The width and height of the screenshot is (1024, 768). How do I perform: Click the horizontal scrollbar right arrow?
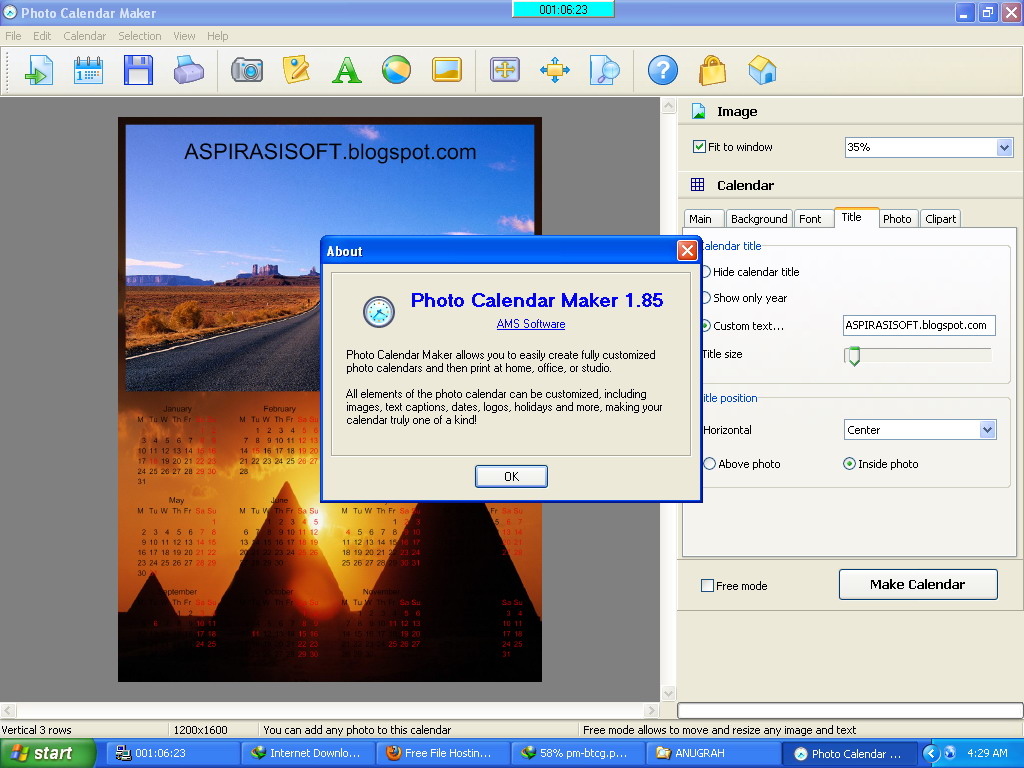tap(651, 710)
